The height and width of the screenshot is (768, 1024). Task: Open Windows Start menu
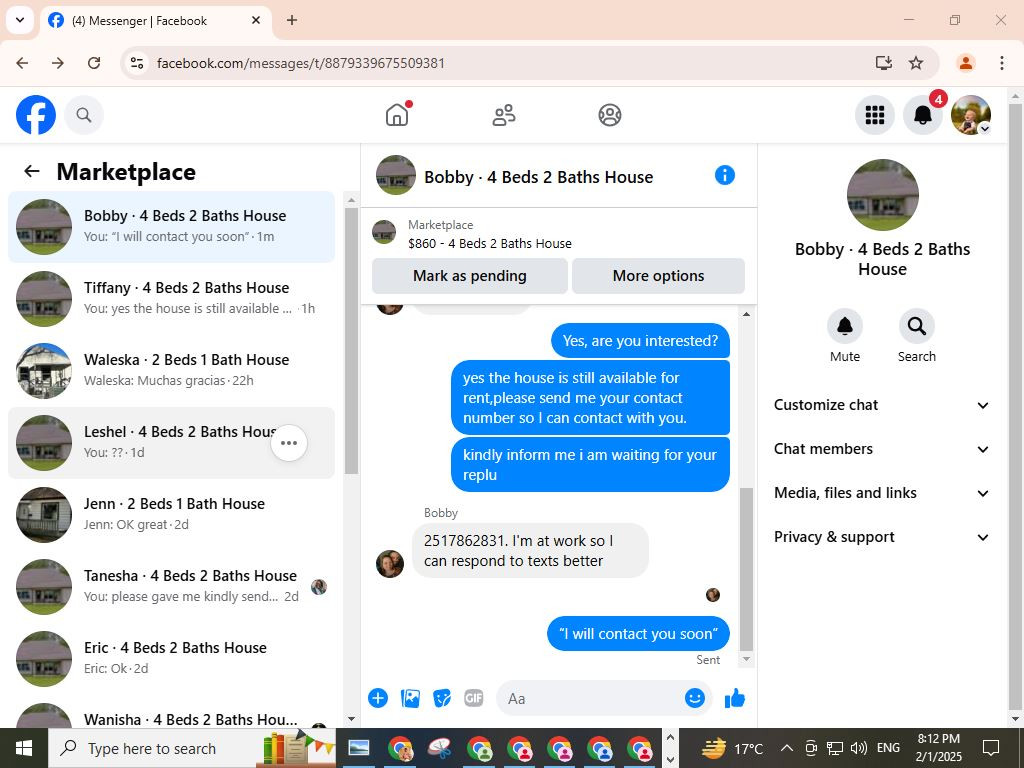24,748
